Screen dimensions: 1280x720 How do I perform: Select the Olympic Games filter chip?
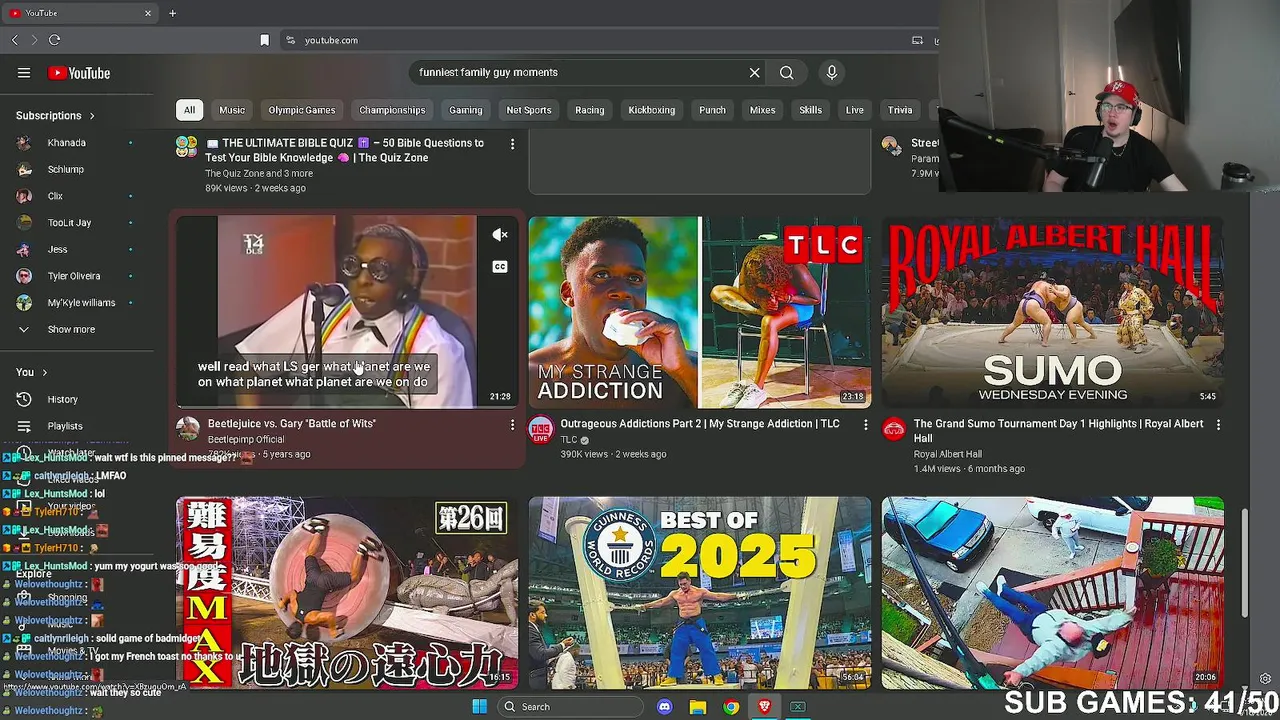pyautogui.click(x=301, y=110)
